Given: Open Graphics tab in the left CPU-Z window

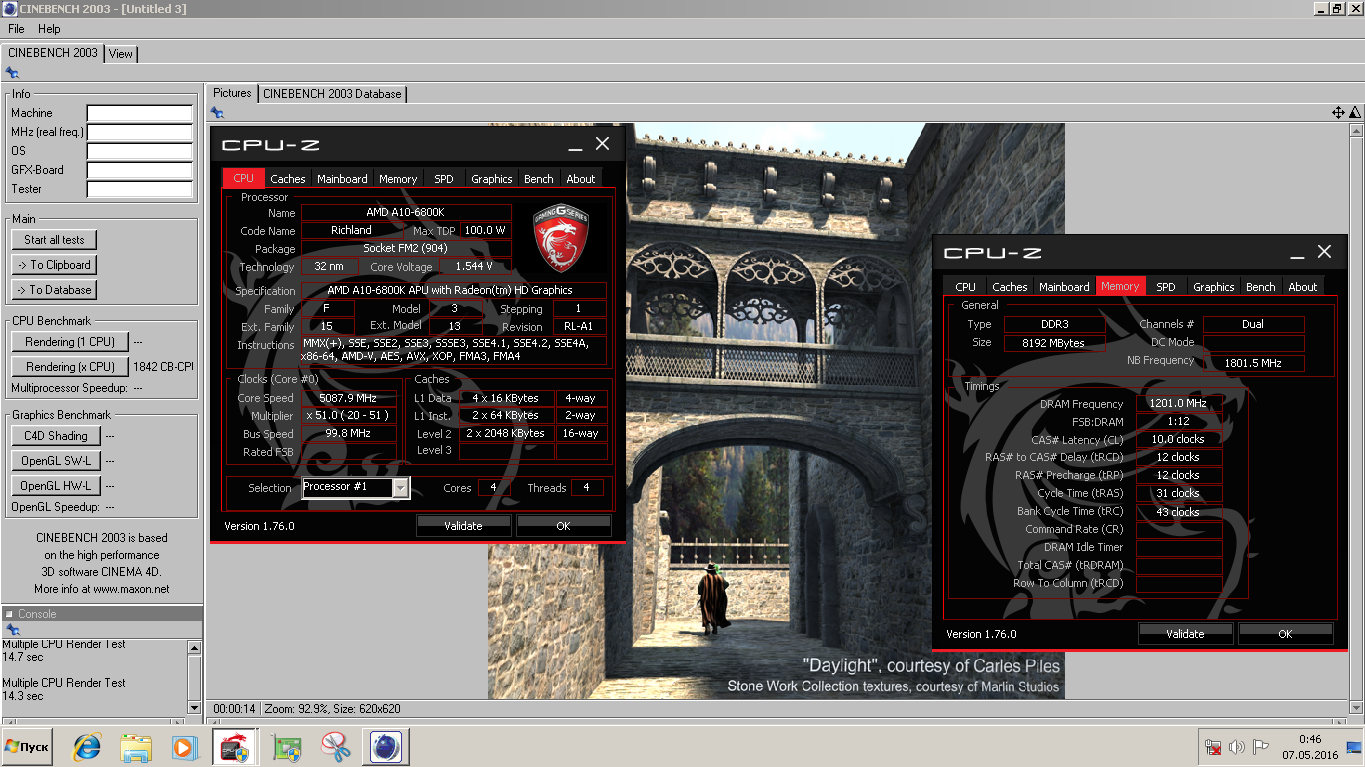Looking at the screenshot, I should (492, 179).
